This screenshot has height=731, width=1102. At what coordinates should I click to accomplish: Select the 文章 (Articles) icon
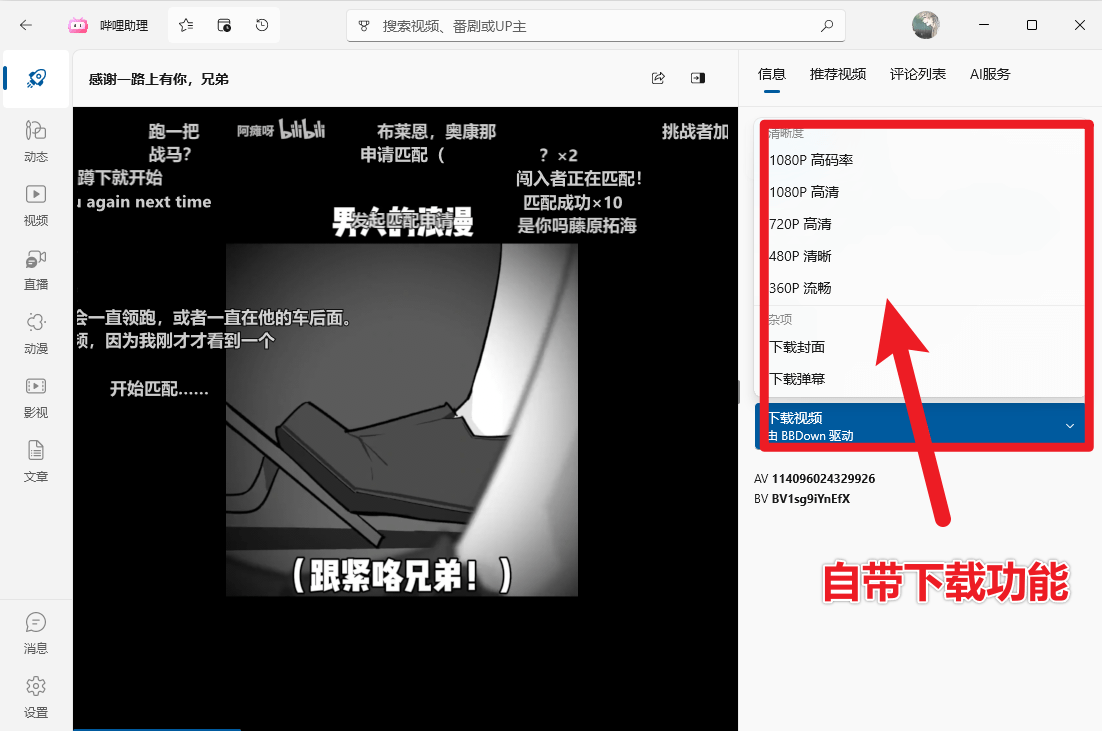36,462
